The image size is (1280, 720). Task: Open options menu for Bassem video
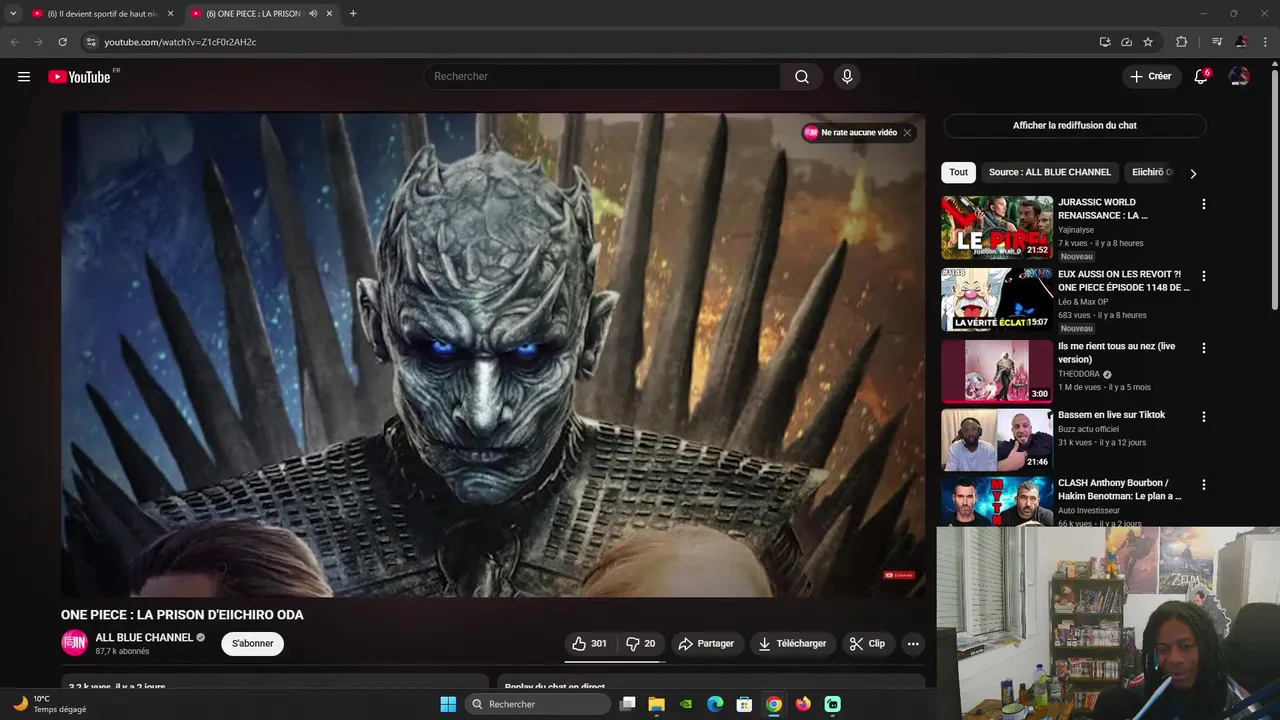click(1204, 416)
